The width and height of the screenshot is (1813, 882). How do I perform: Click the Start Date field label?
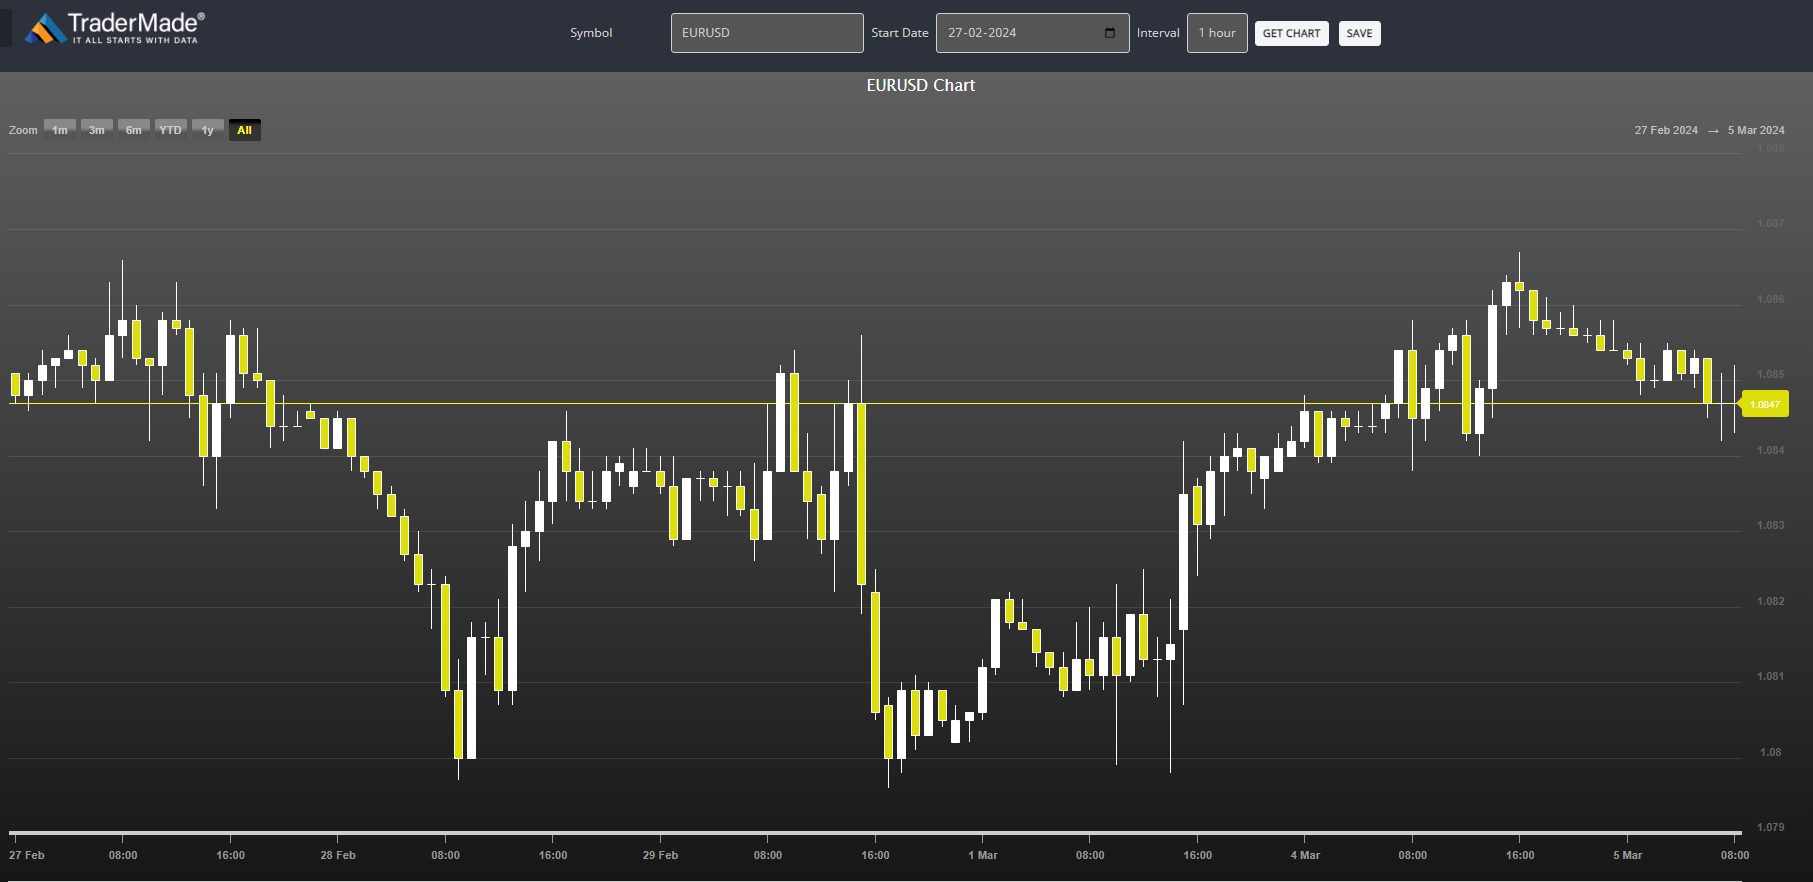(900, 33)
